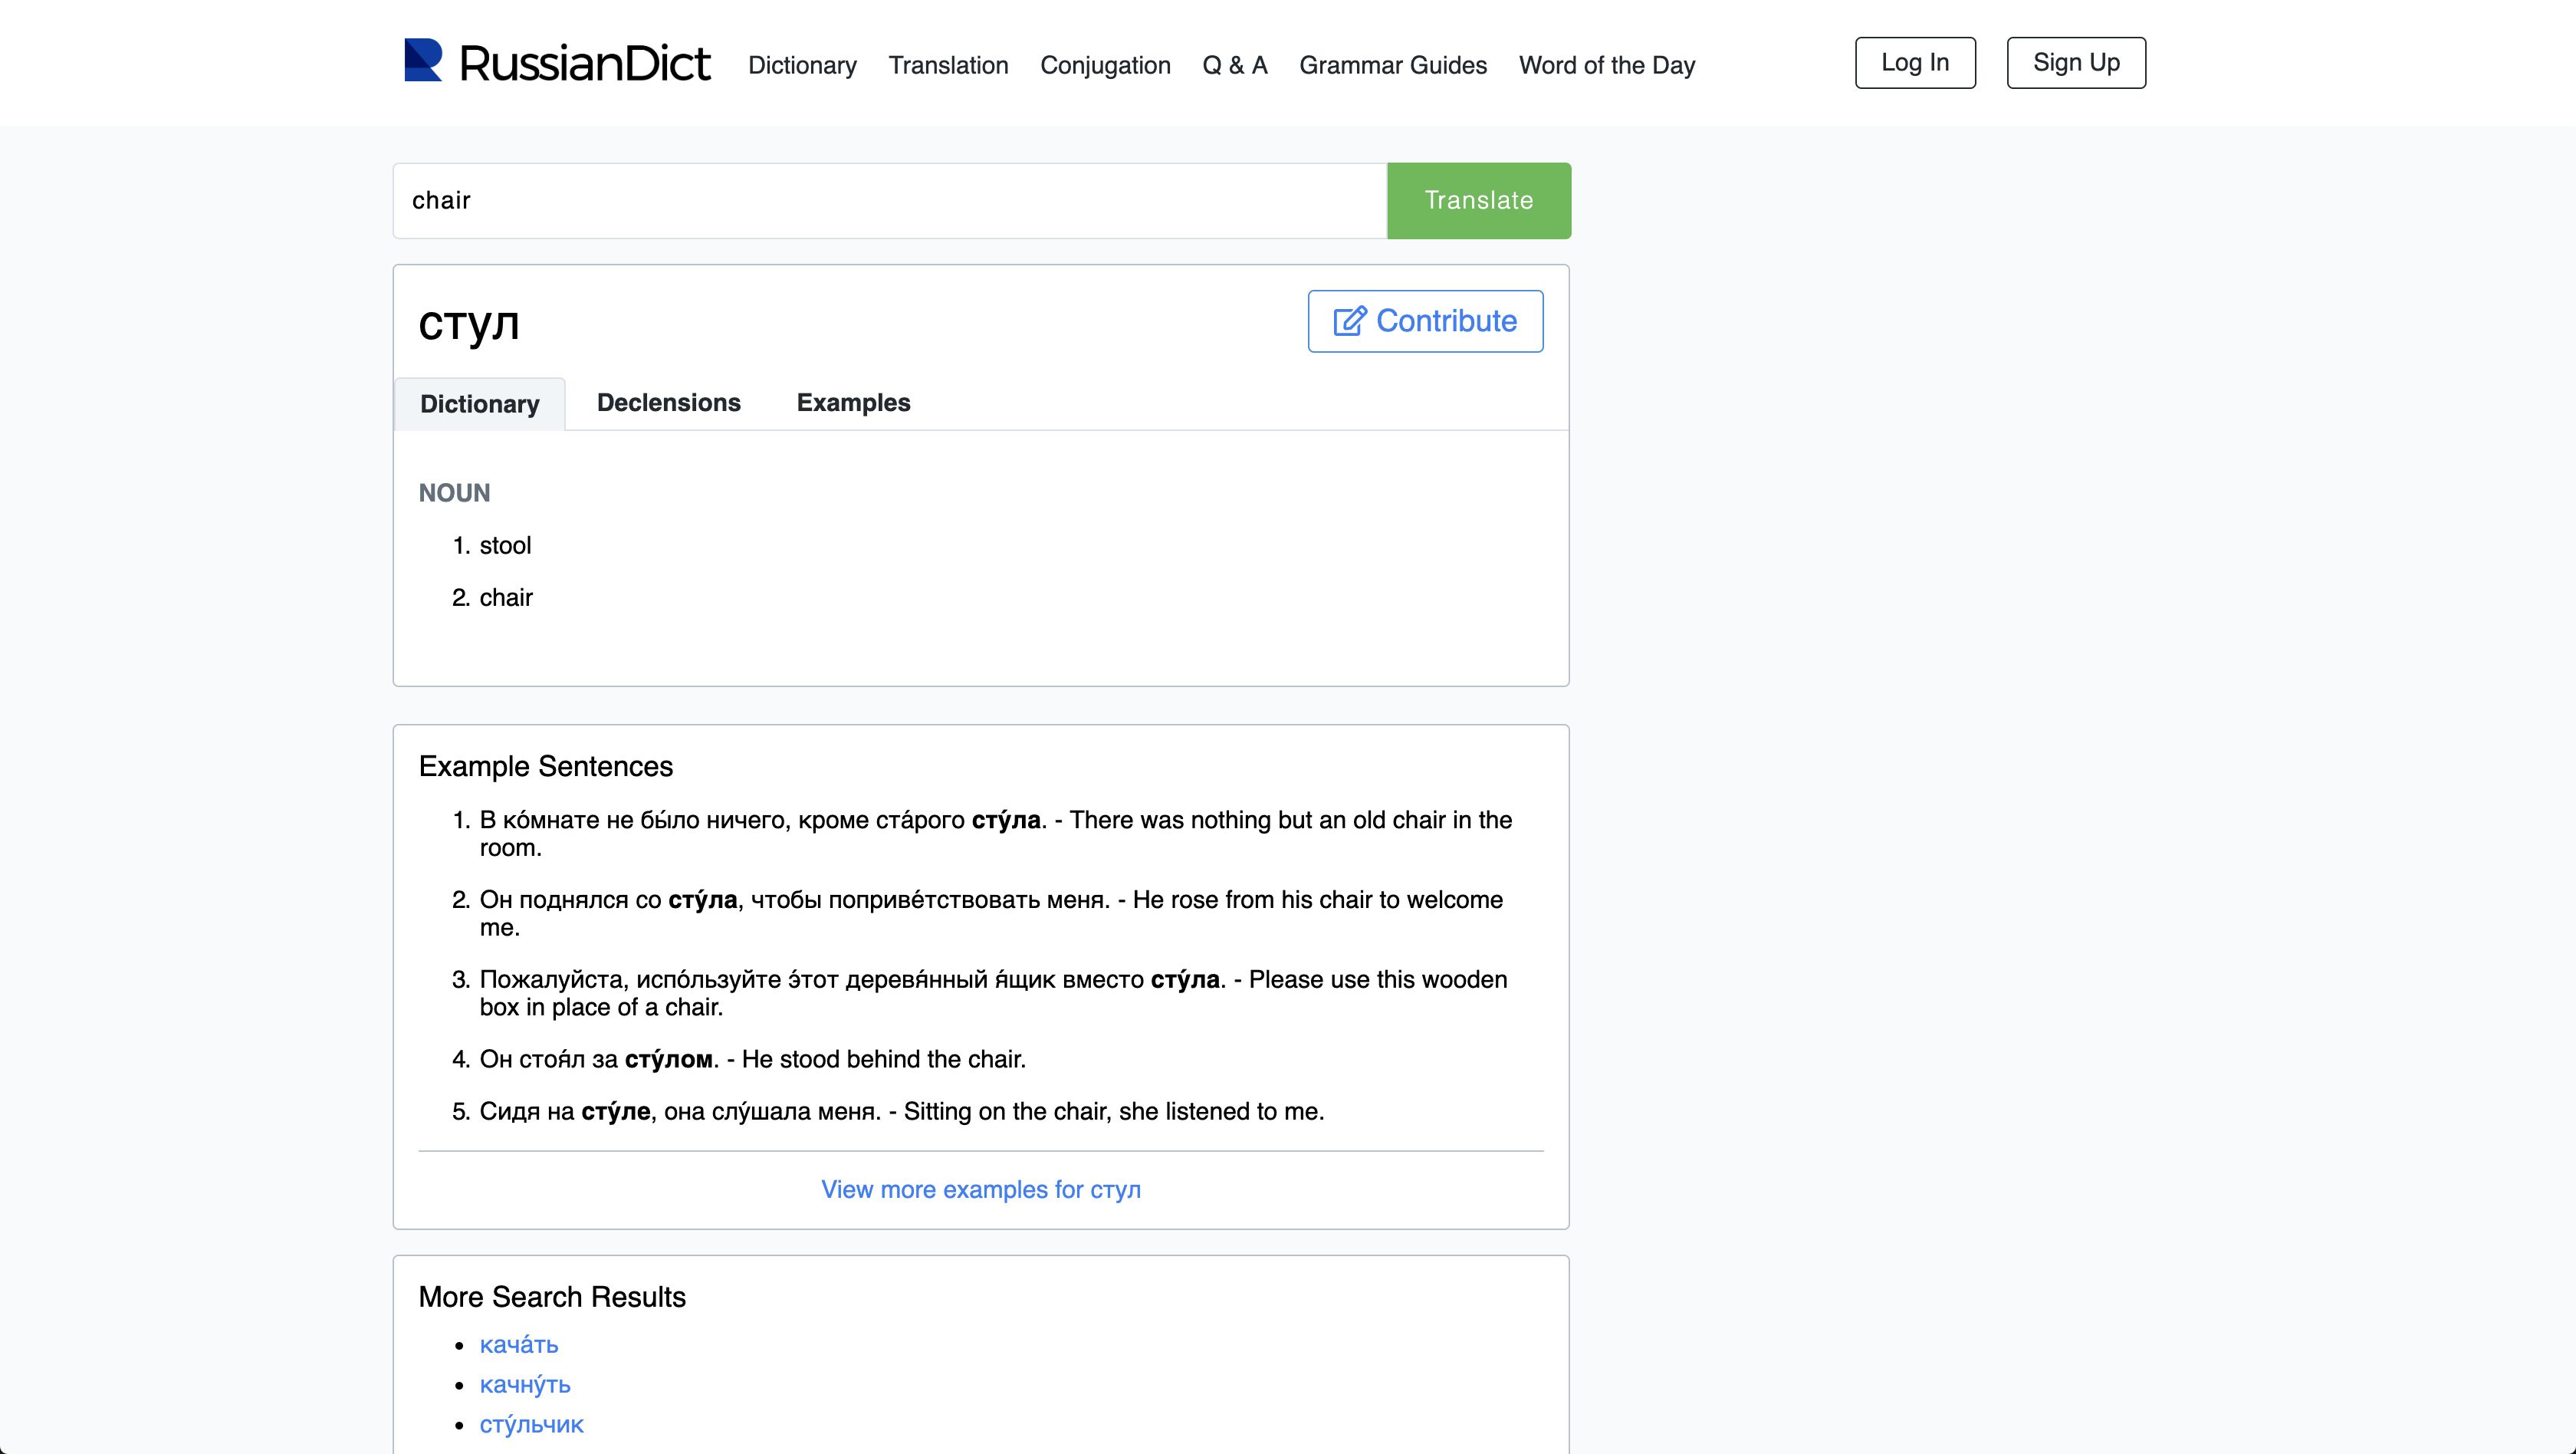The height and width of the screenshot is (1454, 2576).
Task: Go to the Translation page
Action: [948, 65]
